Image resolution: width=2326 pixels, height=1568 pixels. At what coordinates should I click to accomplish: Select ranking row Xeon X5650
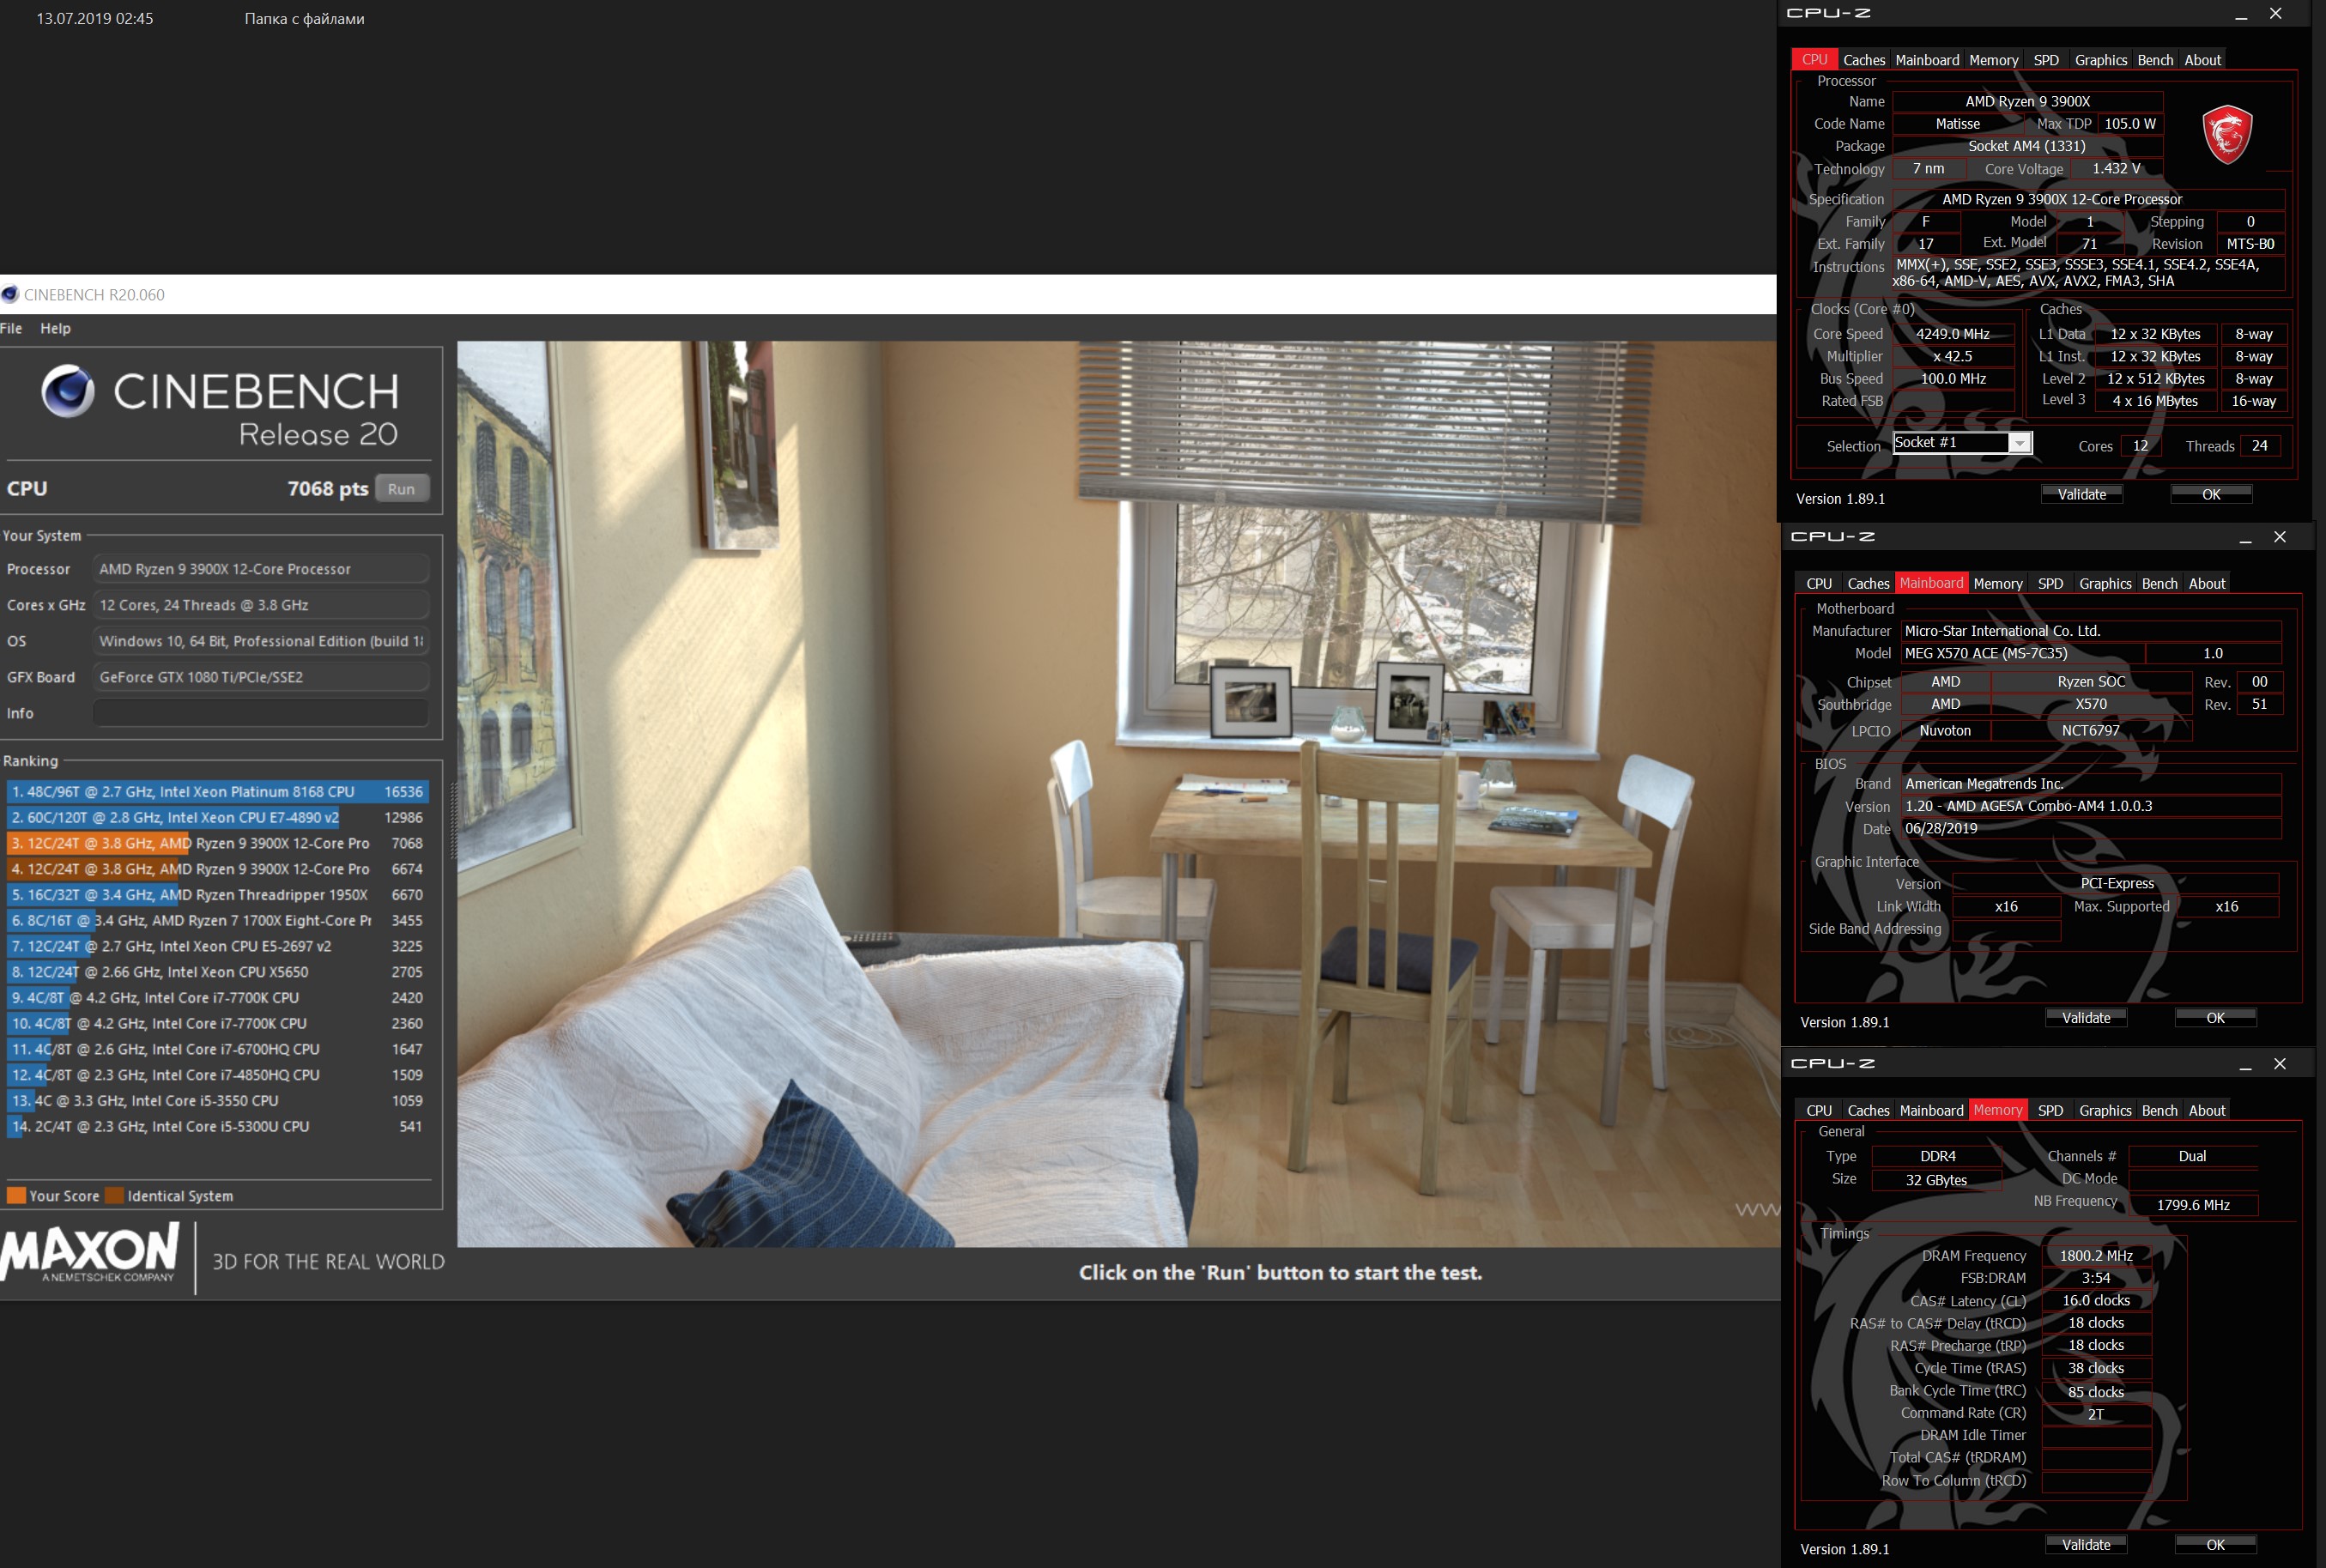[217, 972]
